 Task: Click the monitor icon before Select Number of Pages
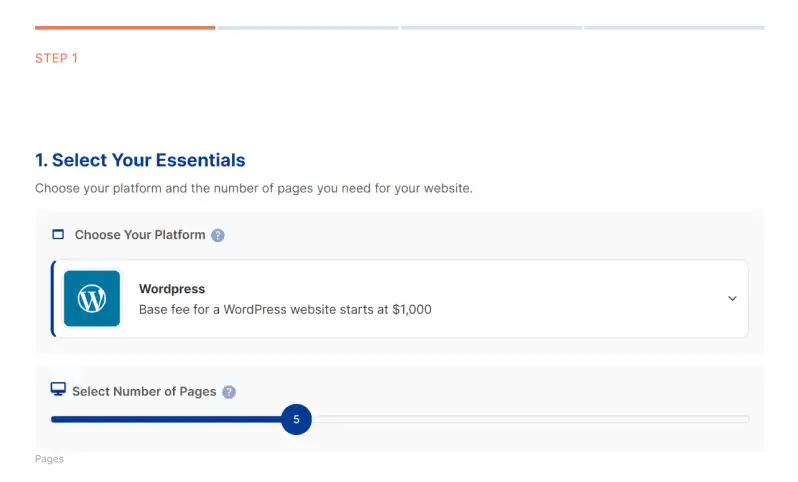pyautogui.click(x=58, y=390)
